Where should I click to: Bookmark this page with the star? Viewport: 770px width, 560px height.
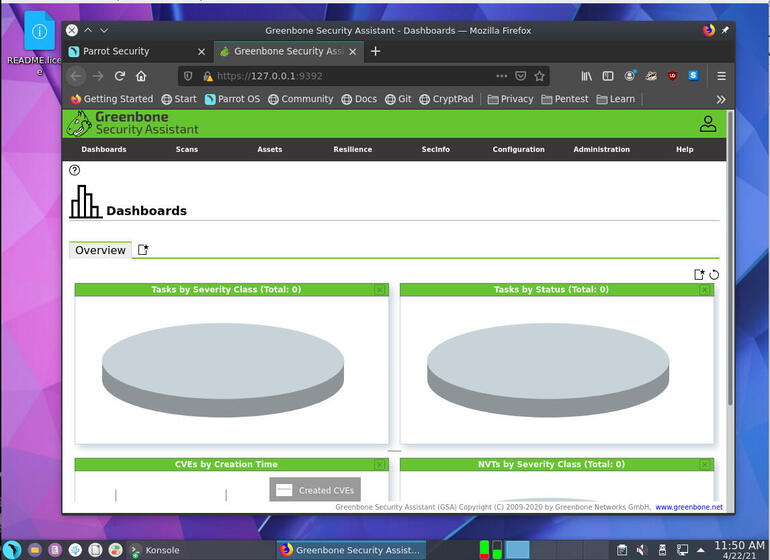coord(540,76)
